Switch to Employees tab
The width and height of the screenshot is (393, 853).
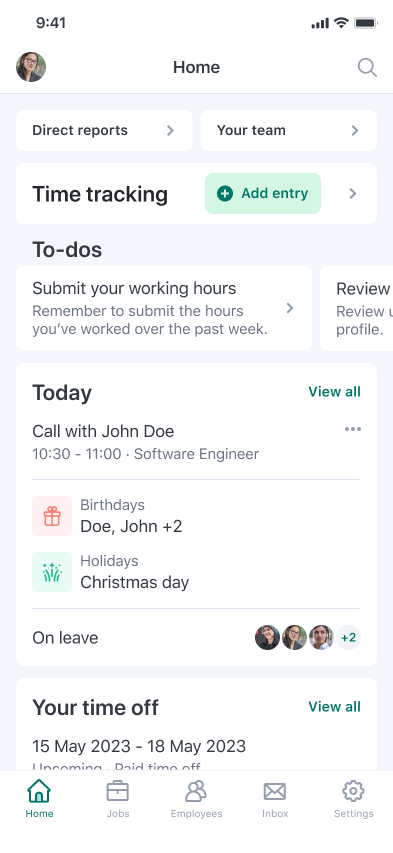[x=196, y=799]
